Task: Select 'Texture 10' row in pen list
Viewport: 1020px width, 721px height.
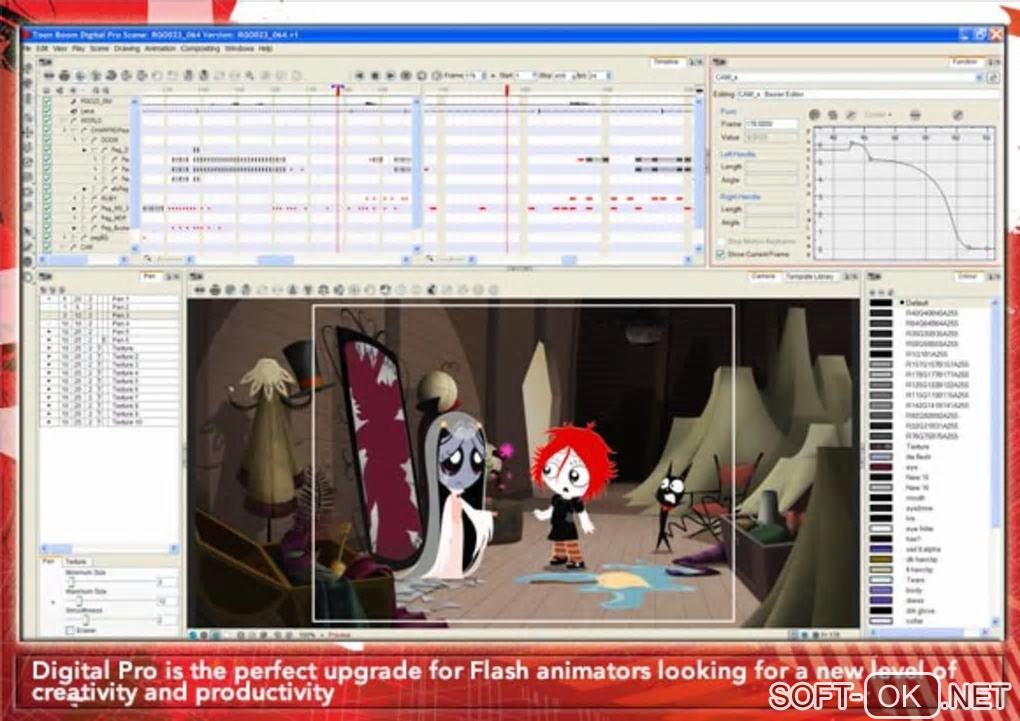Action: [x=109, y=422]
